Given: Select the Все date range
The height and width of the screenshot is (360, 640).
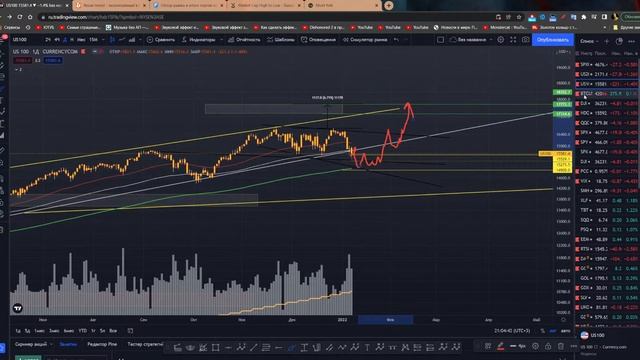Looking at the screenshot, I should pyautogui.click(x=113, y=331).
